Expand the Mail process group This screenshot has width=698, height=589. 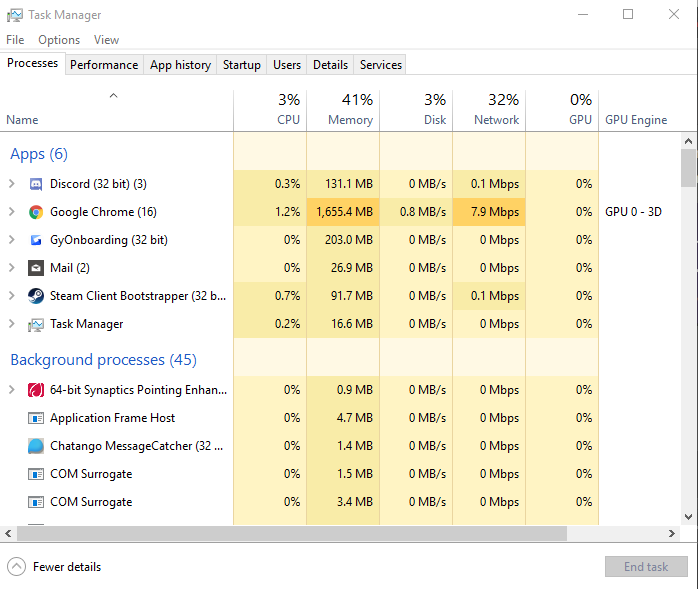pyautogui.click(x=12, y=268)
